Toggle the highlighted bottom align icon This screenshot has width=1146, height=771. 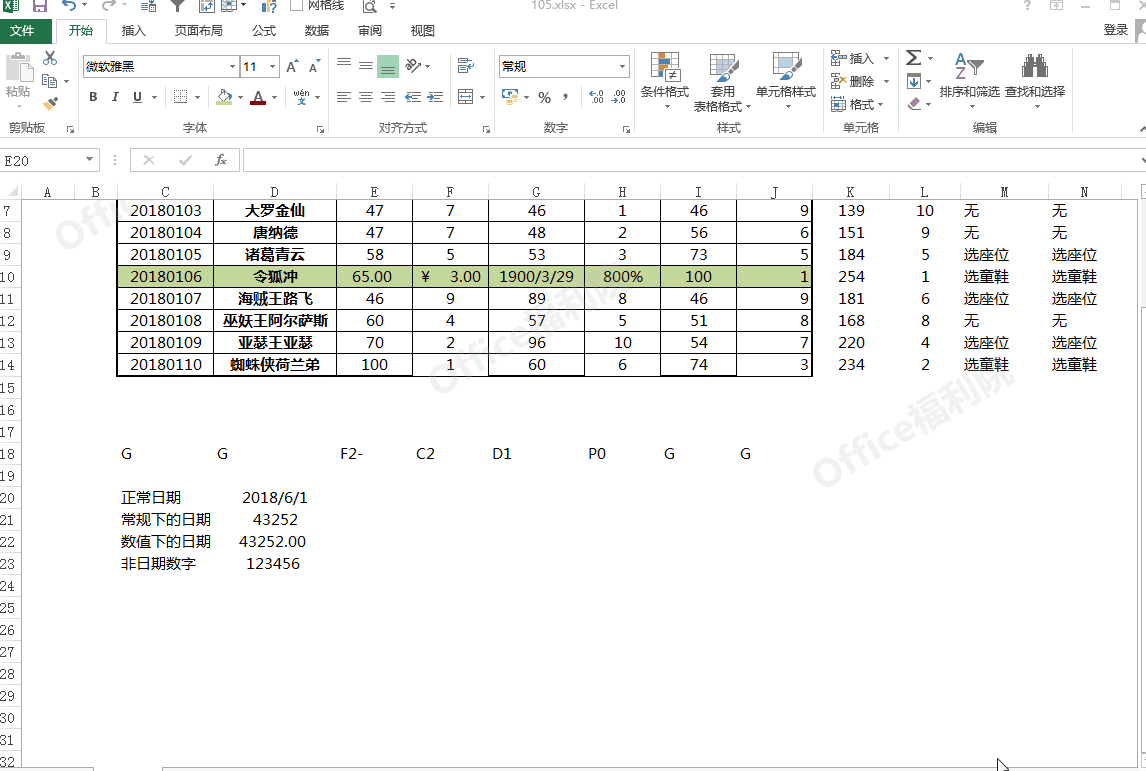pyautogui.click(x=387, y=66)
